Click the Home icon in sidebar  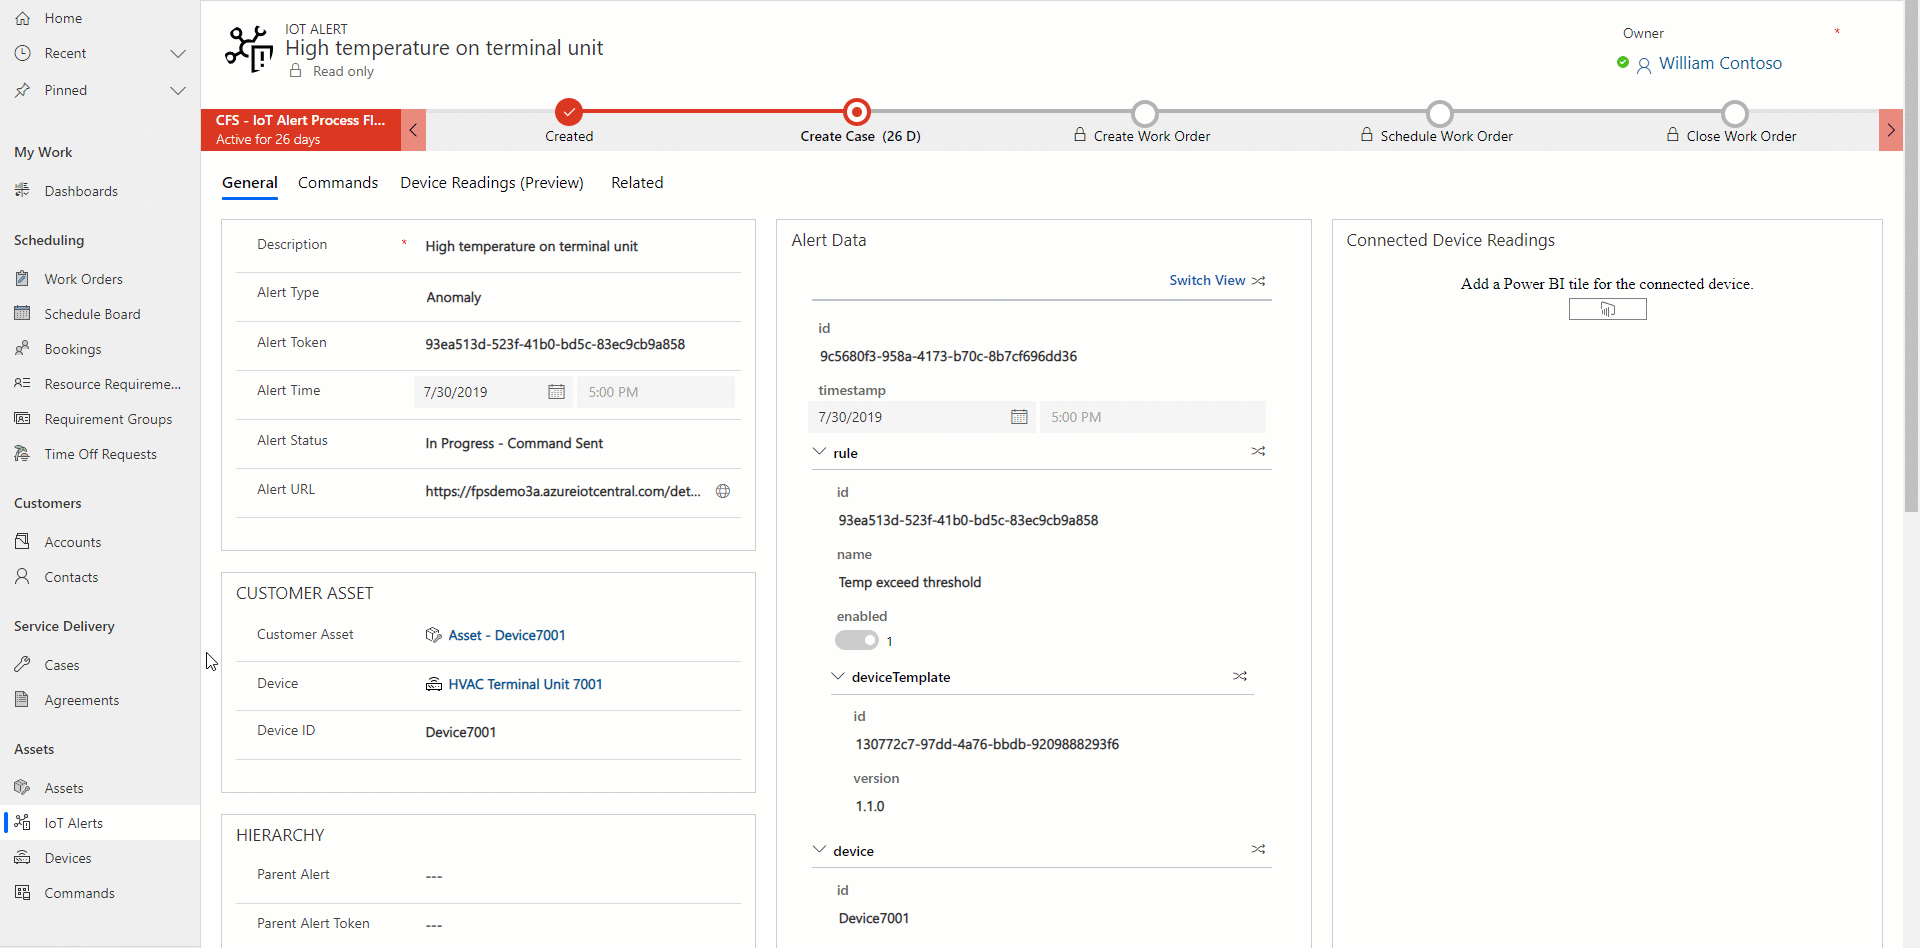point(22,18)
